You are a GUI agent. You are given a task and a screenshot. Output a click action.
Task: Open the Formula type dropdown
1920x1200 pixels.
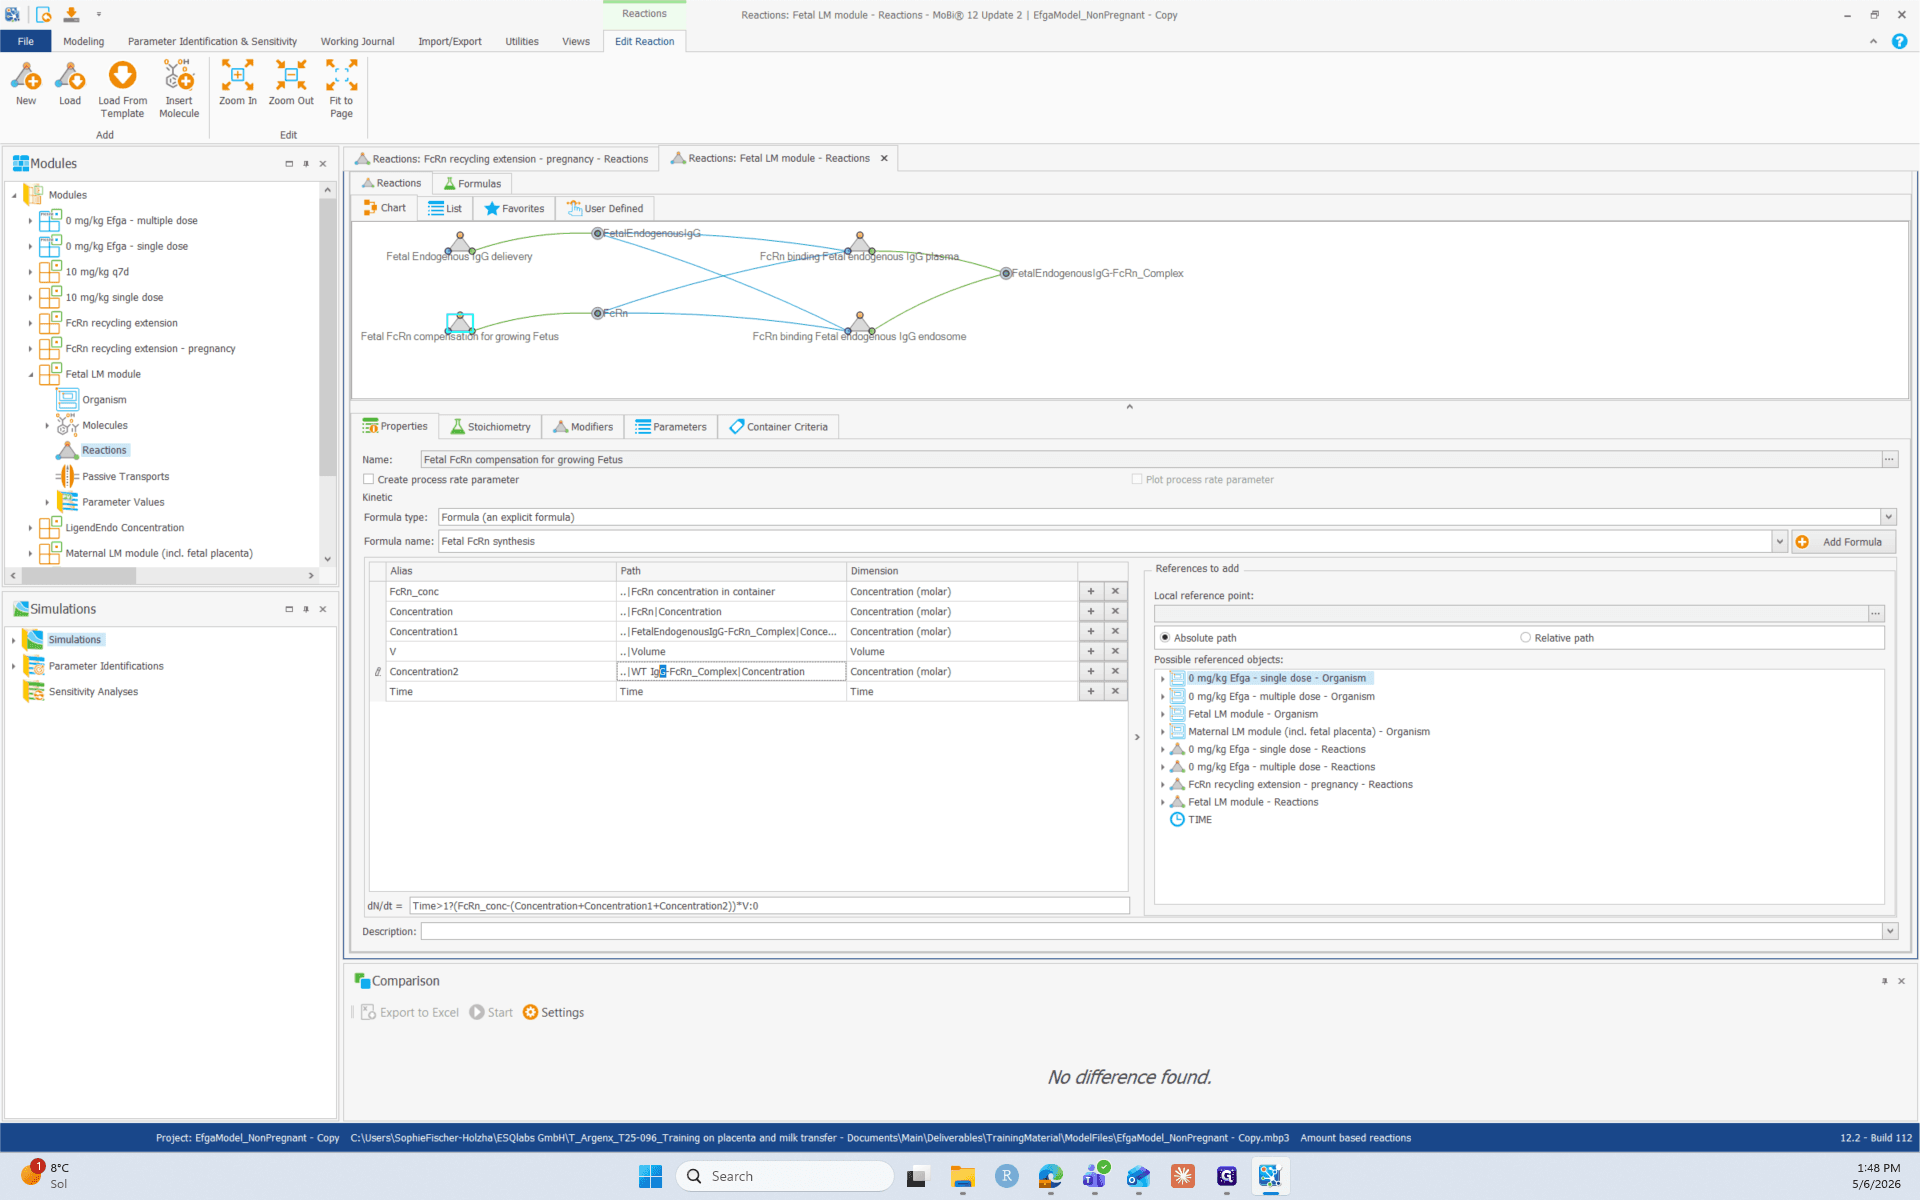(1888, 517)
